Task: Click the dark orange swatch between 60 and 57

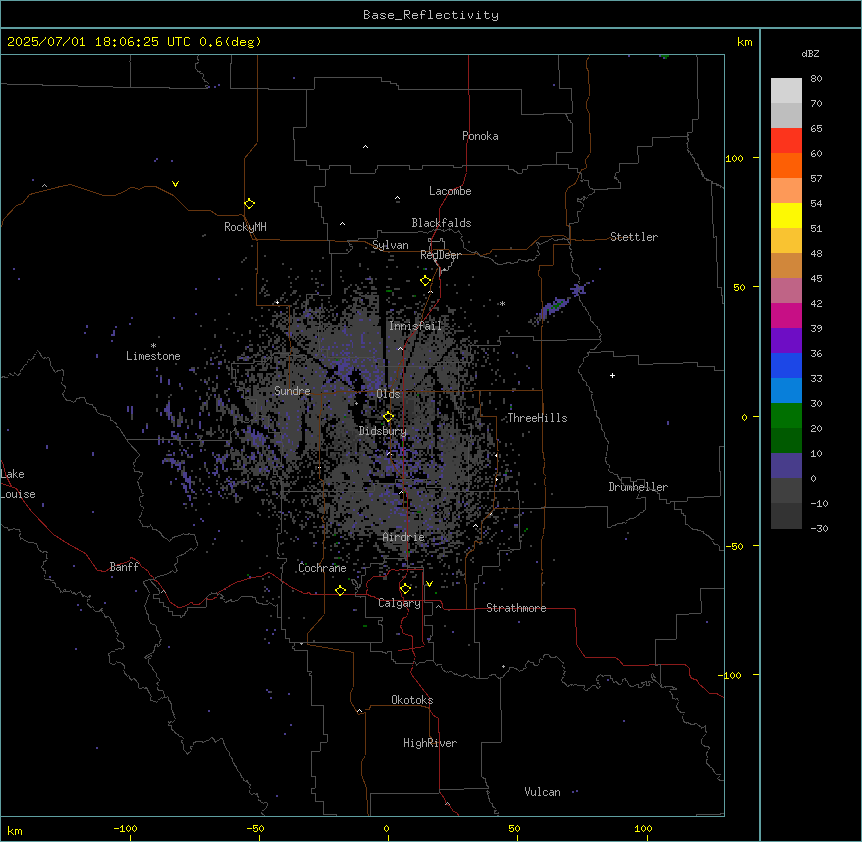Action: [786, 165]
